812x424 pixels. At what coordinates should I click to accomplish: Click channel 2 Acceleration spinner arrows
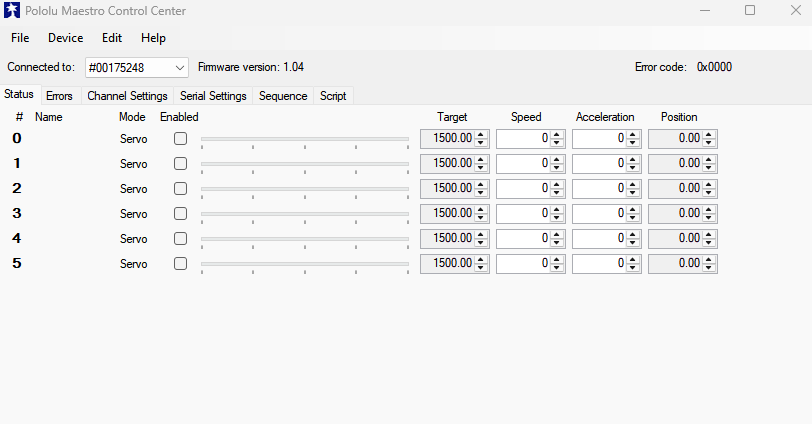[x=633, y=188]
